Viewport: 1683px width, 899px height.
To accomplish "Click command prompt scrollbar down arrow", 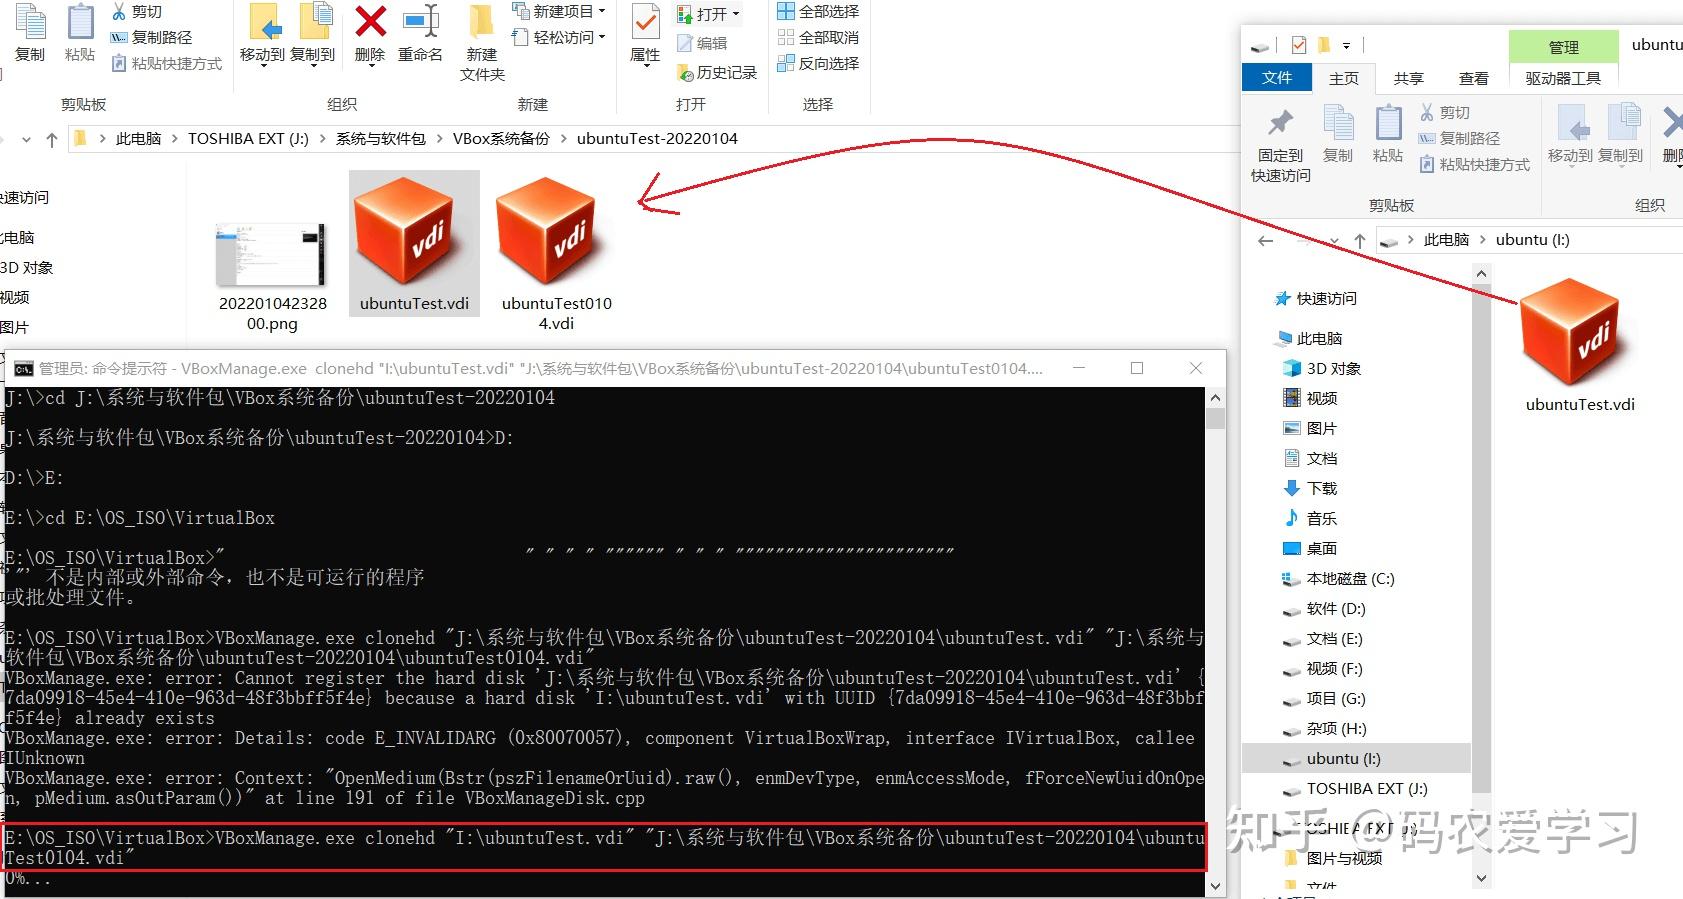I will [x=1215, y=885].
